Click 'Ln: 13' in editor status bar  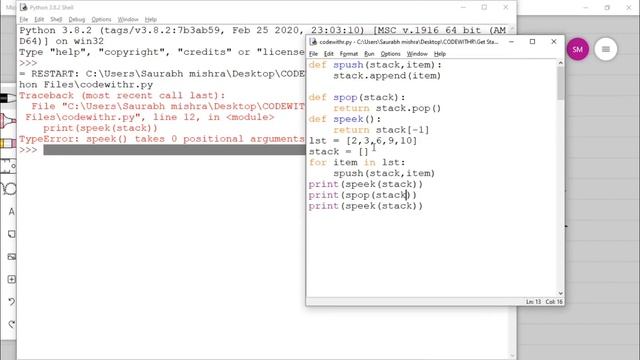coord(533,302)
